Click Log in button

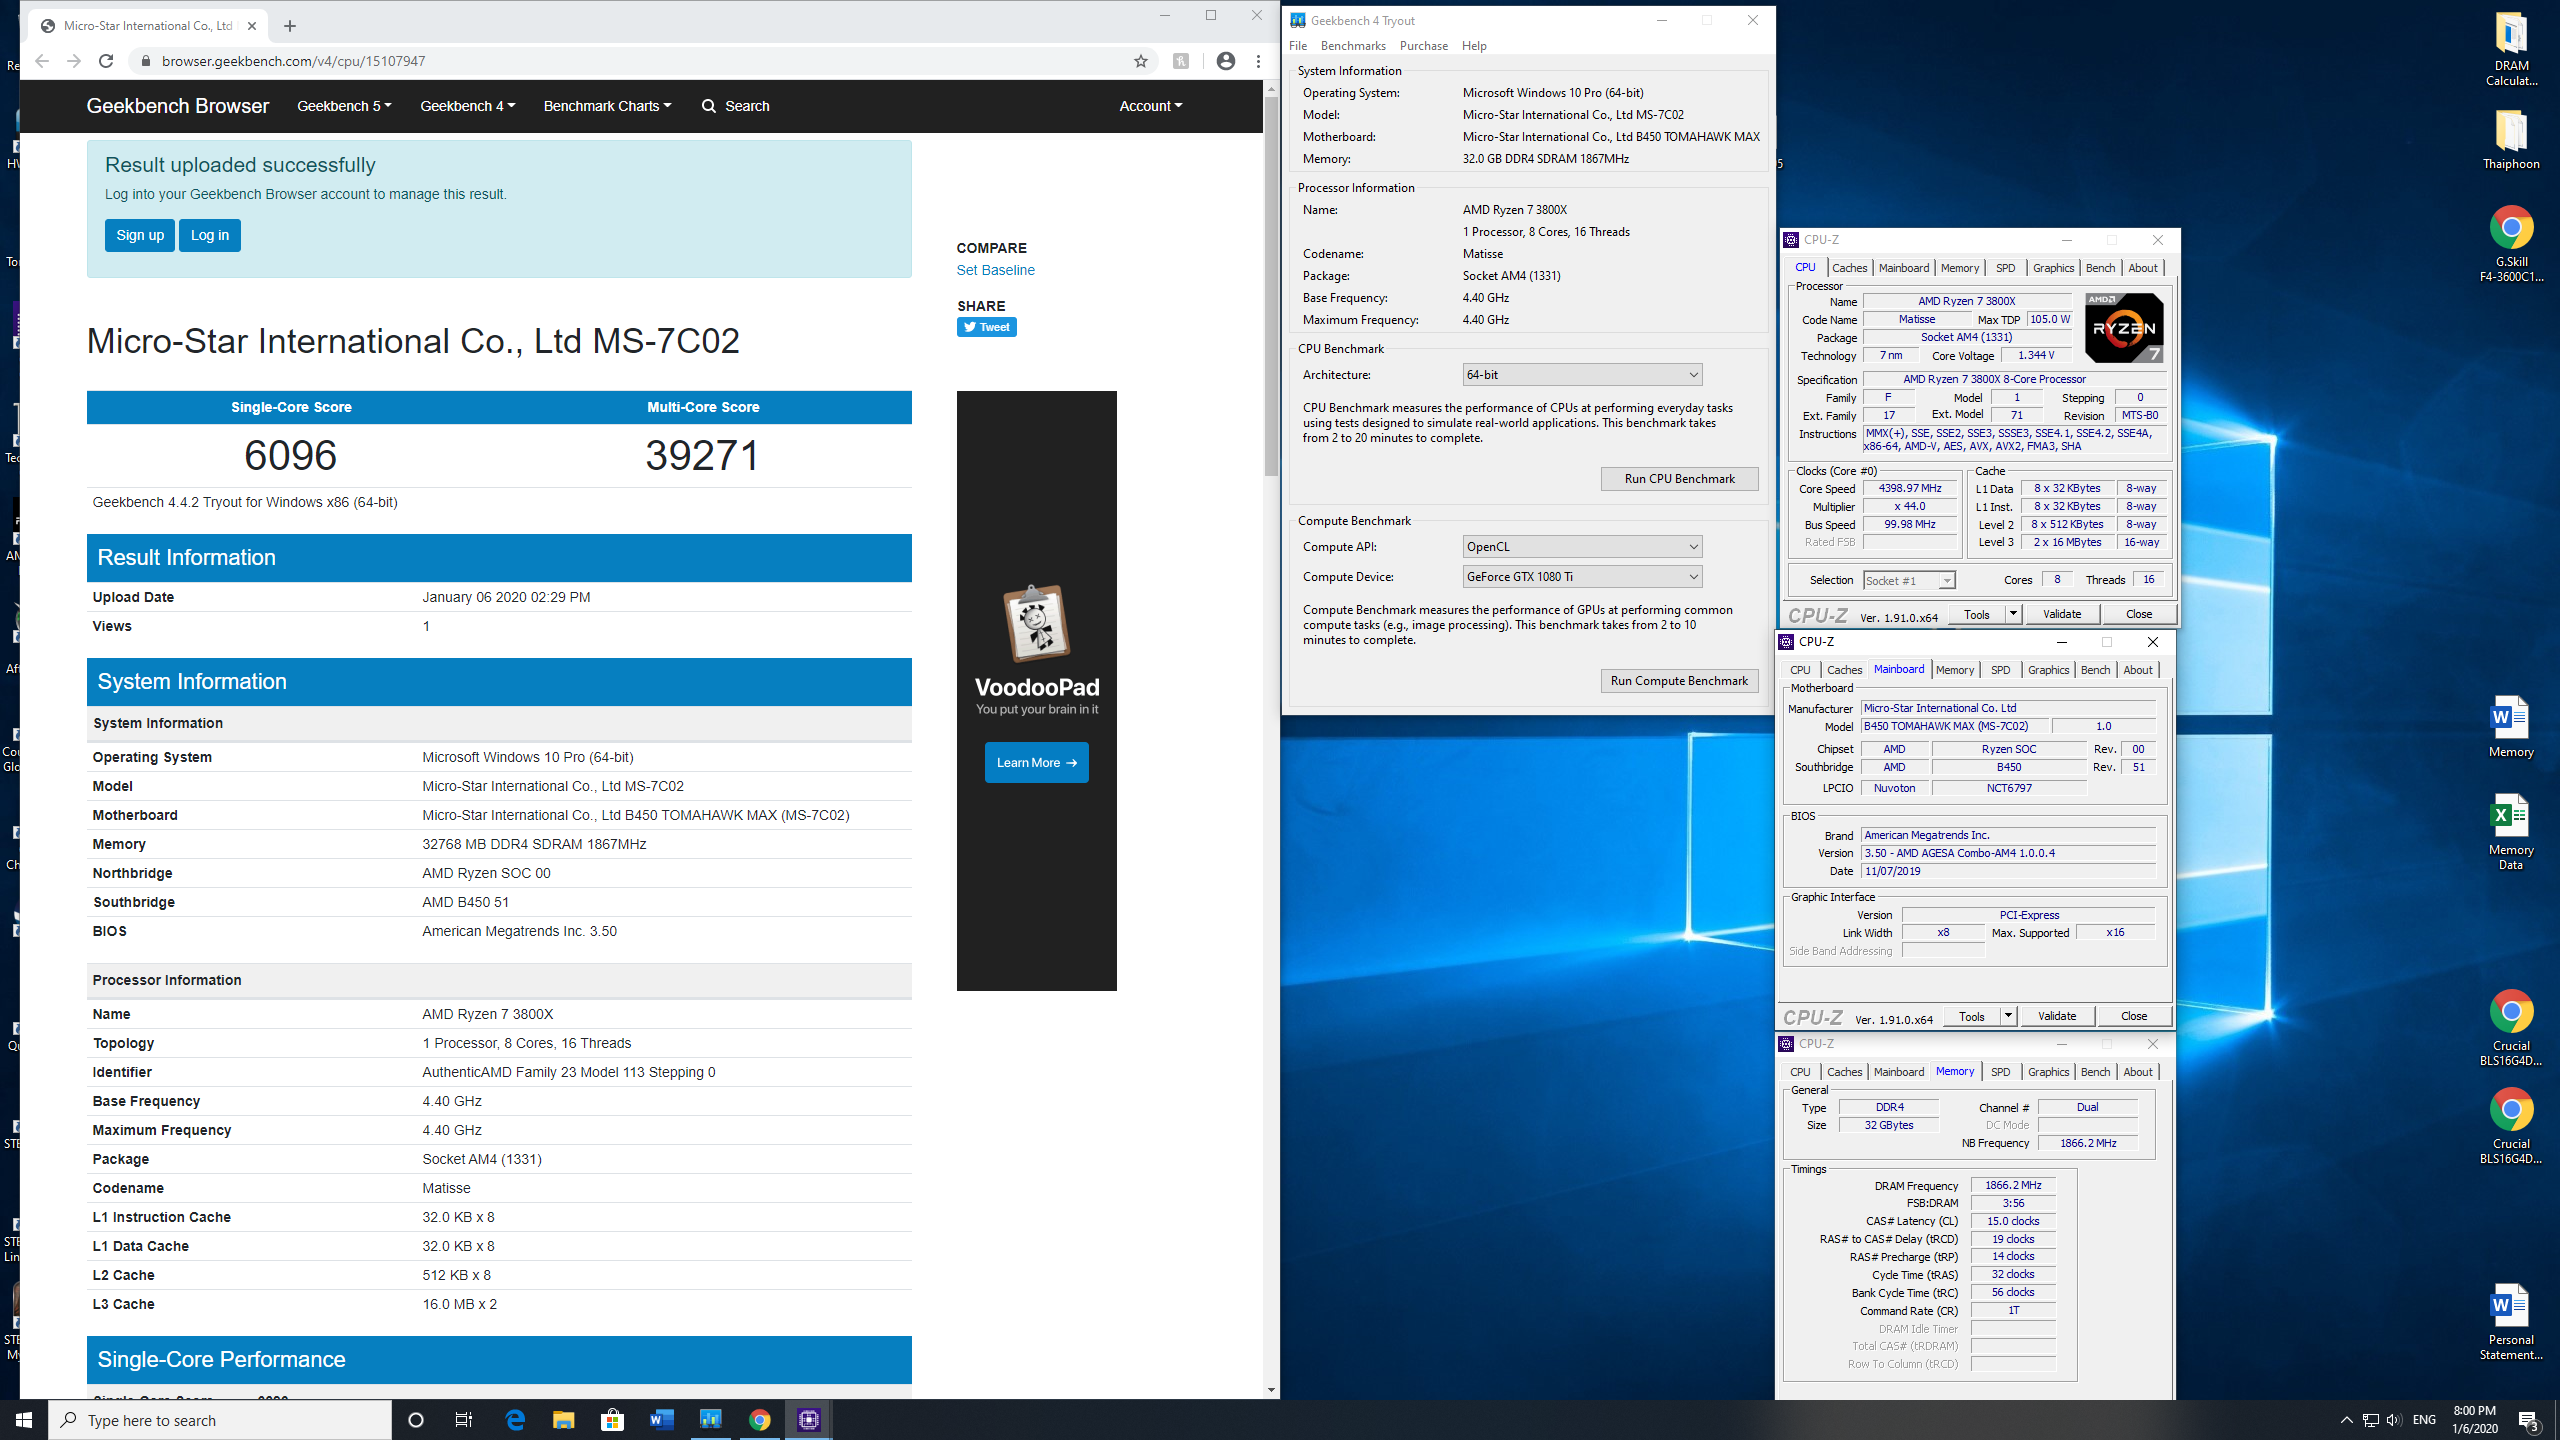point(210,235)
